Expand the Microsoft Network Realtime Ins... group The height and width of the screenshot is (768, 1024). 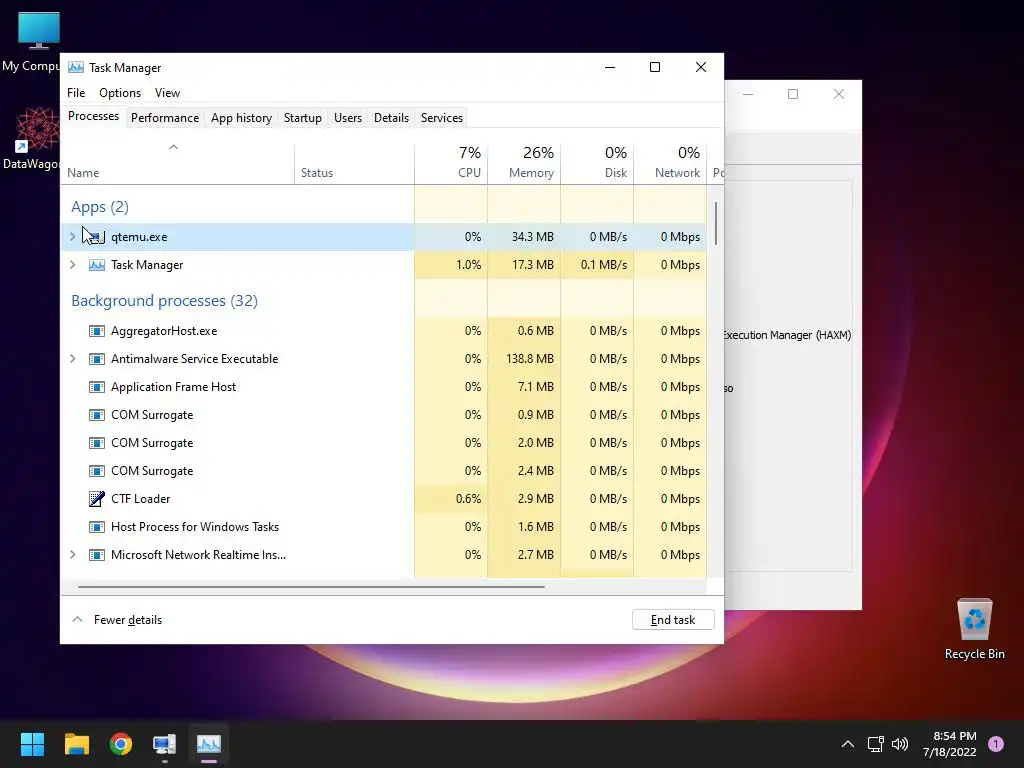pyautogui.click(x=72, y=554)
